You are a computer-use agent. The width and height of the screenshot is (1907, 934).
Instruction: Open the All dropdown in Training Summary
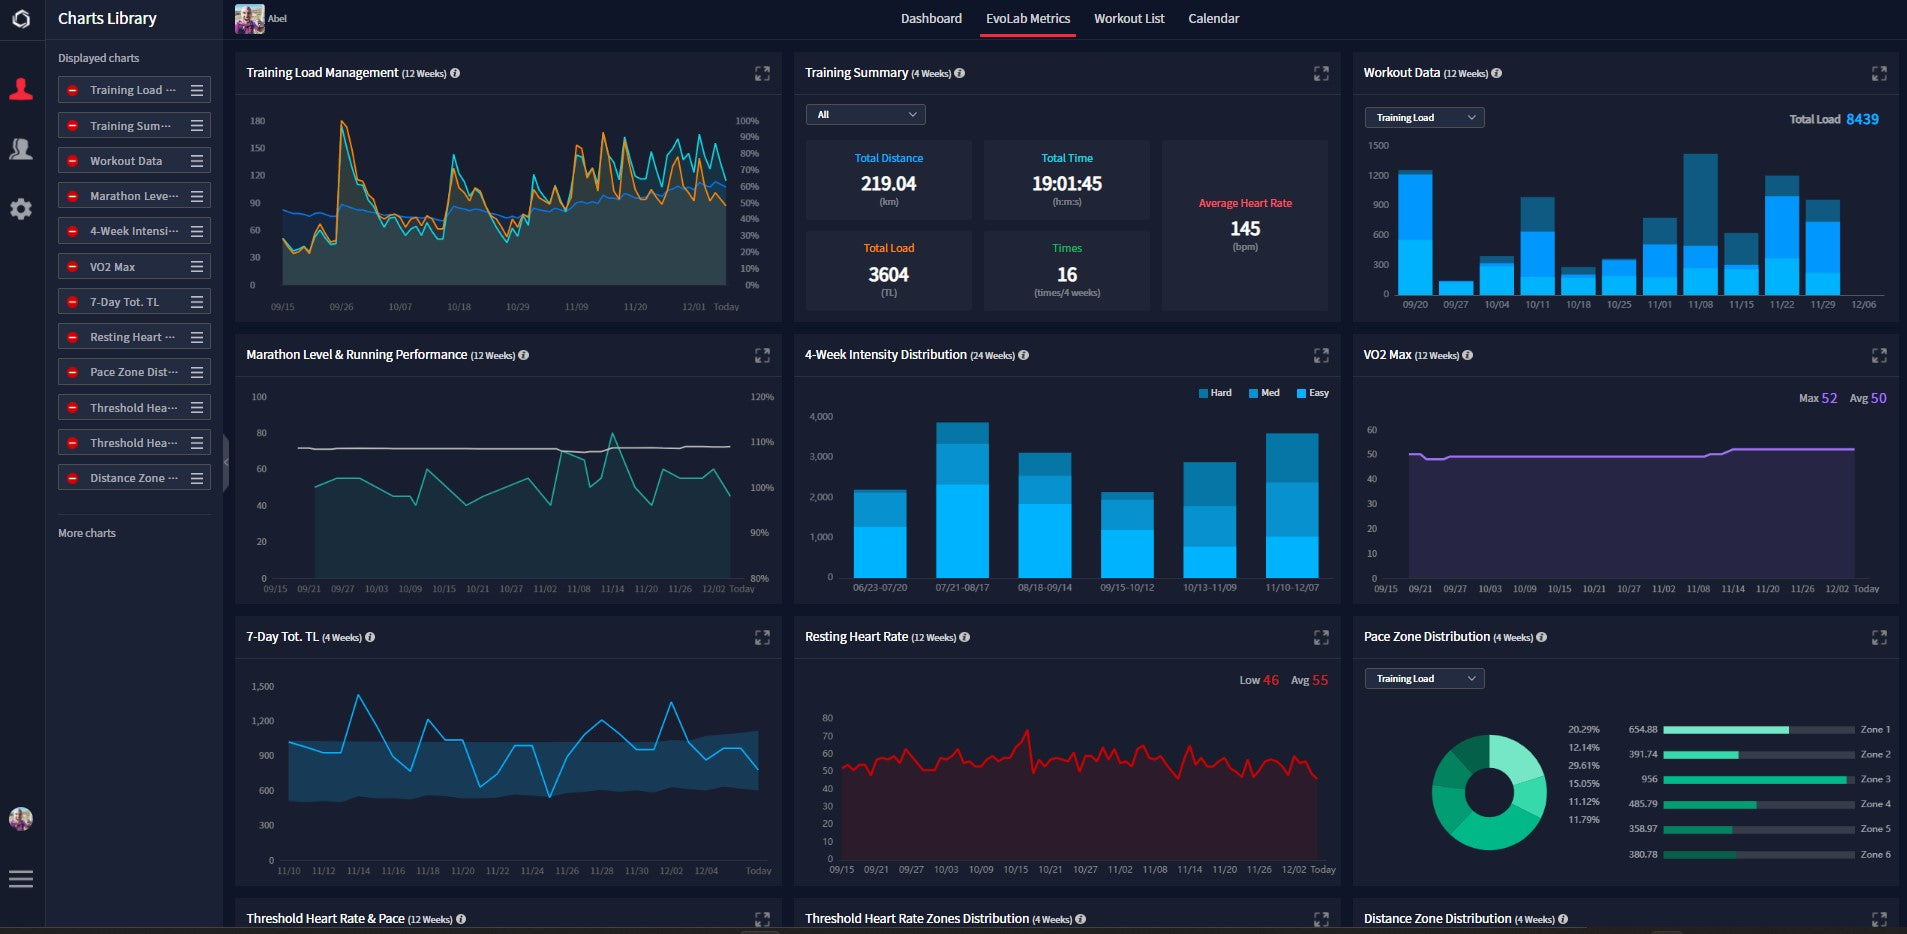pos(865,115)
